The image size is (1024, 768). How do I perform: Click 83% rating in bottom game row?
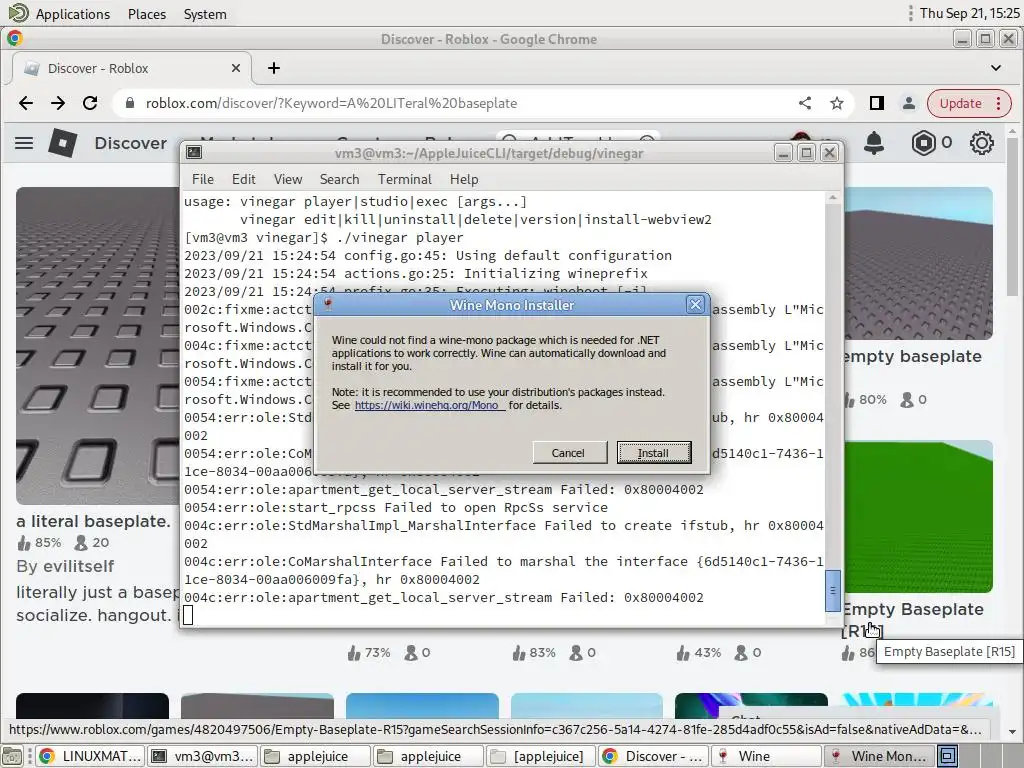[534, 652]
